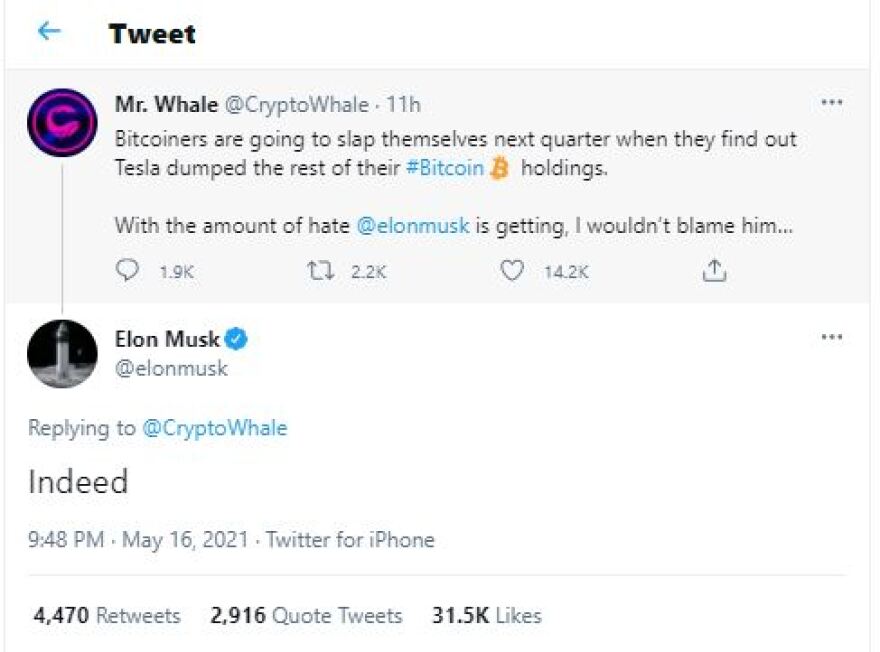Click the verified badge next to Elon Musk

click(x=236, y=338)
